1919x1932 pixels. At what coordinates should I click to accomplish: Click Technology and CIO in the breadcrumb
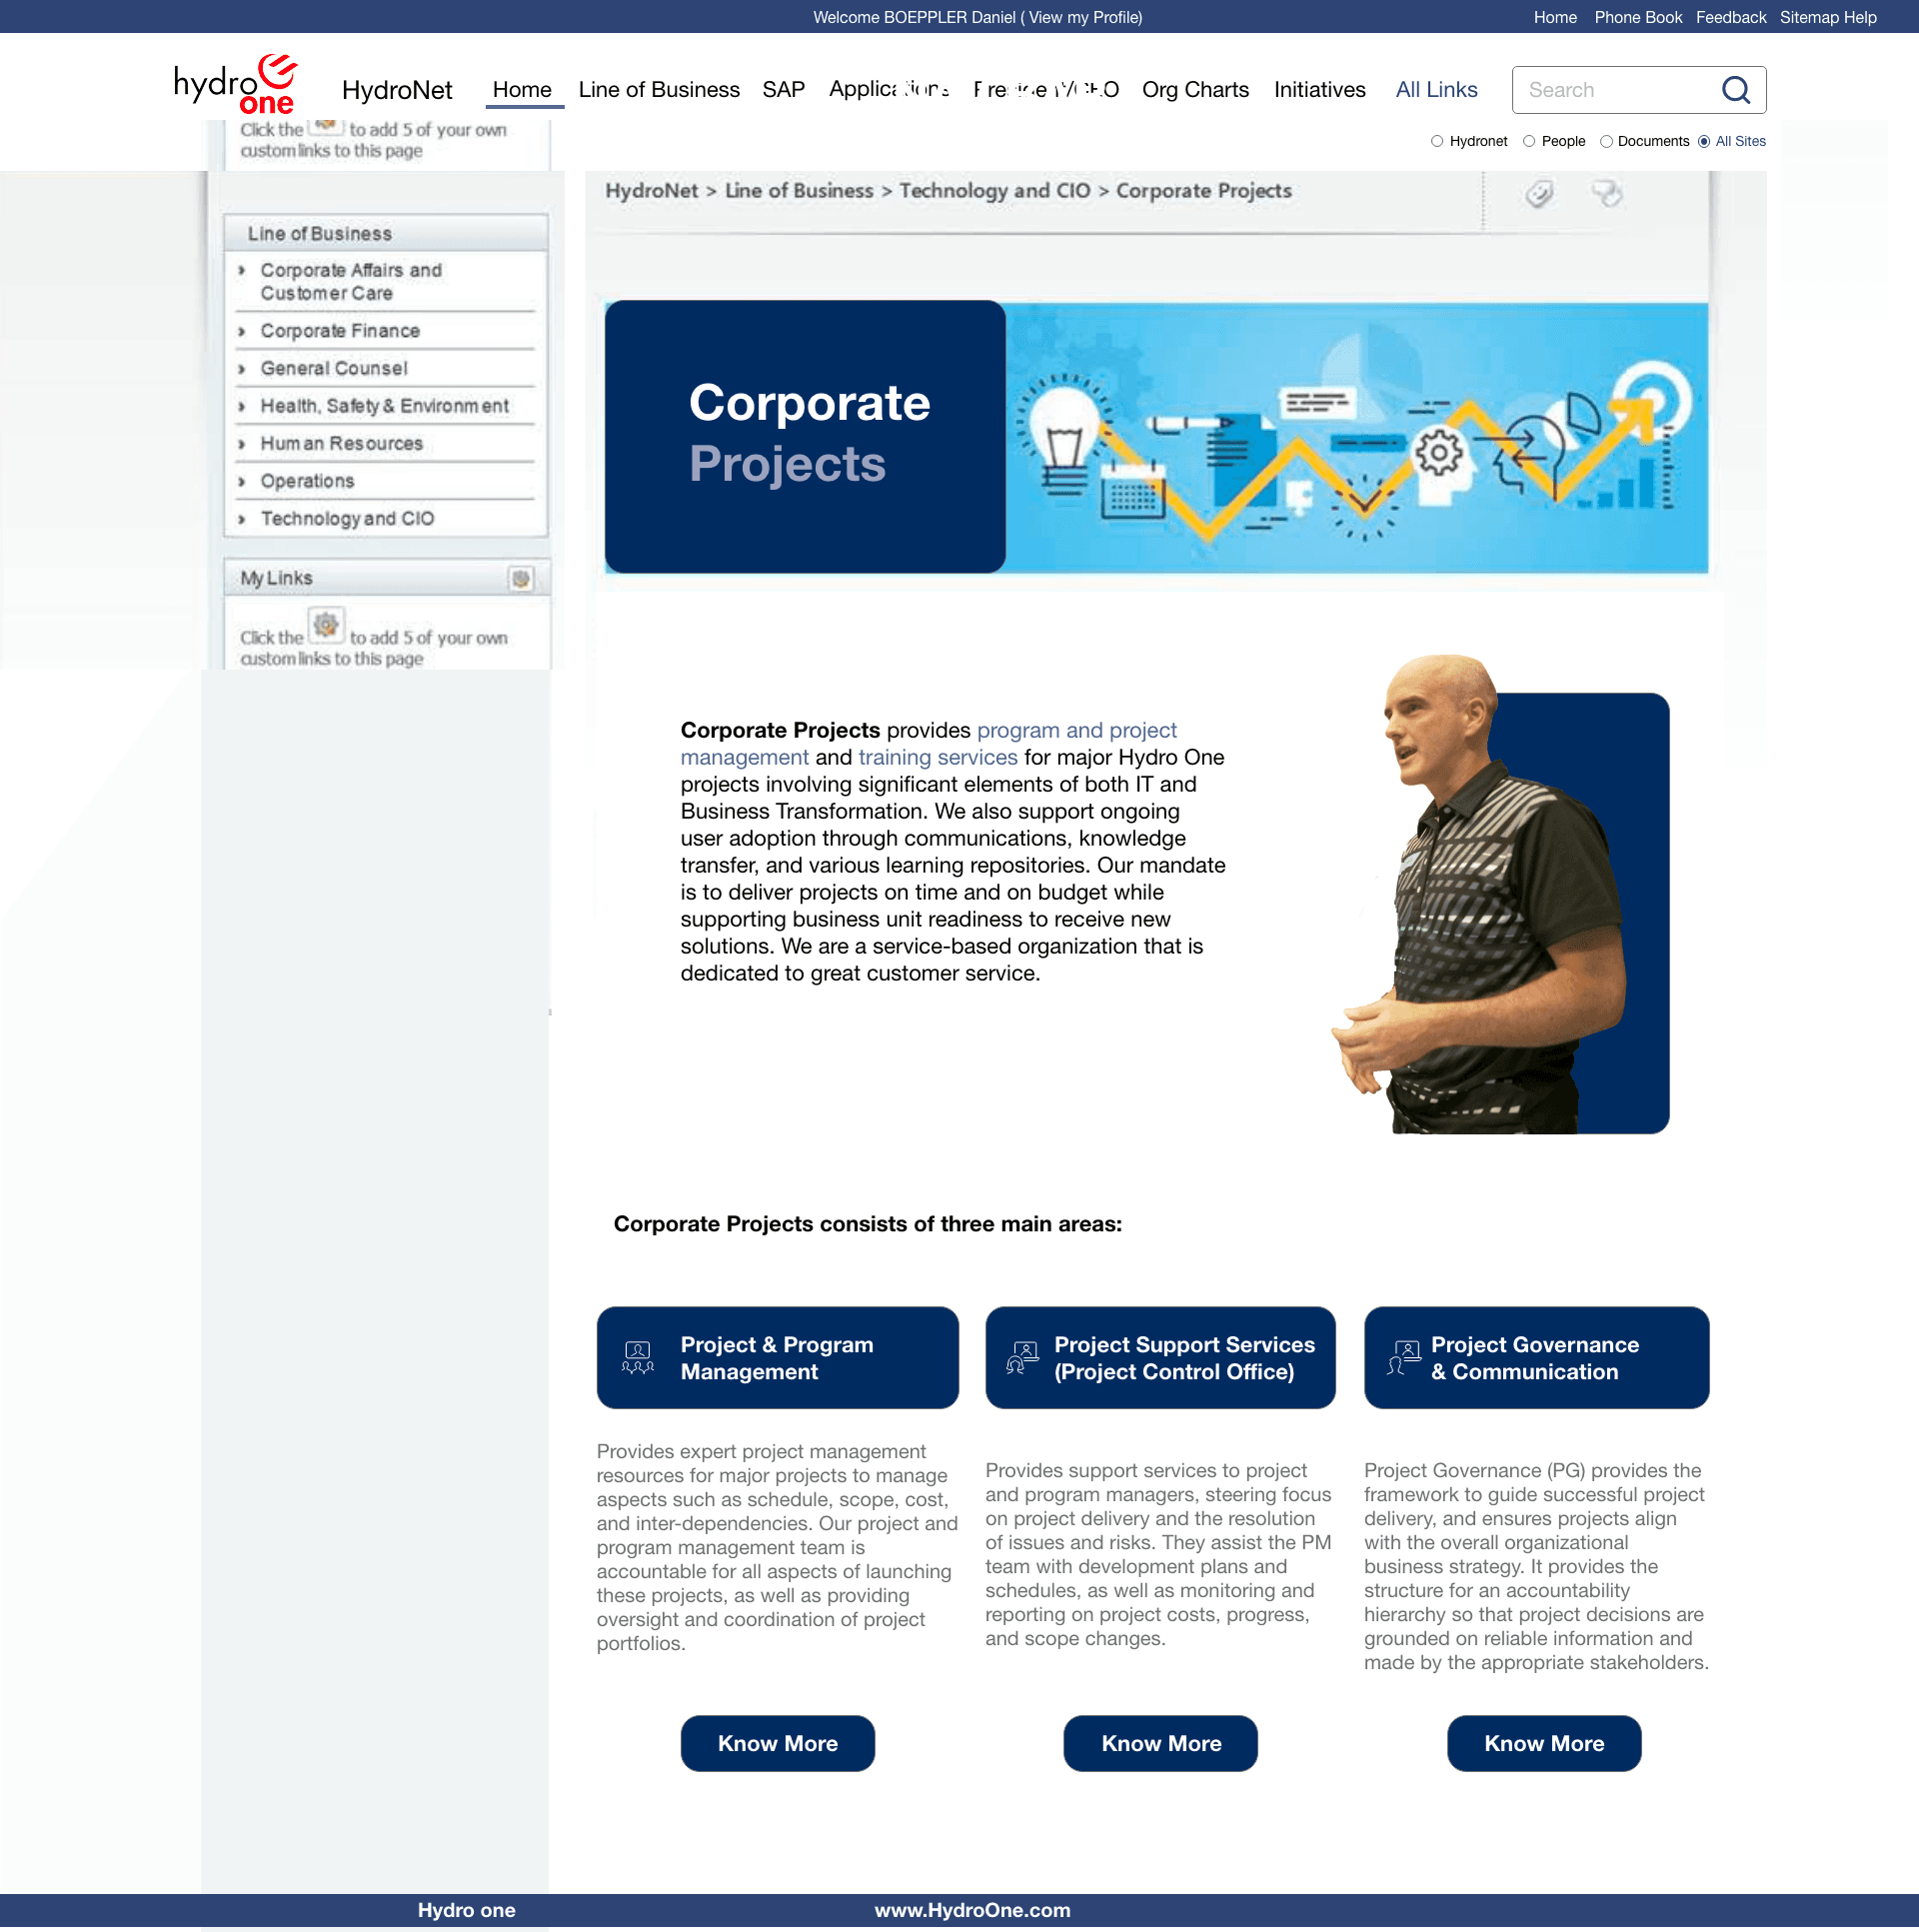994,190
